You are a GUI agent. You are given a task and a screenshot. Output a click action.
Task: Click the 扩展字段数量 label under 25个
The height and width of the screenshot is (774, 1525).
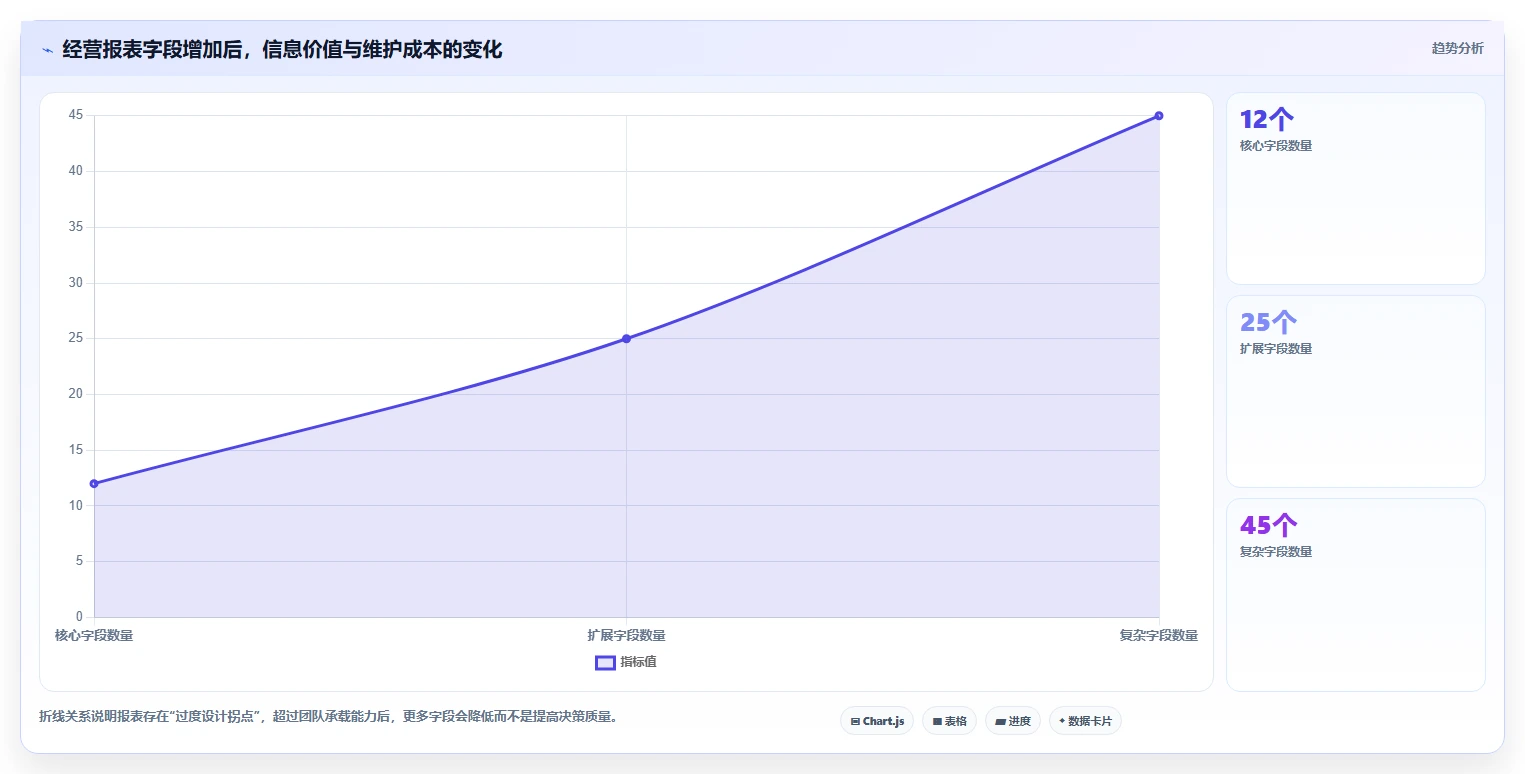tap(1276, 349)
